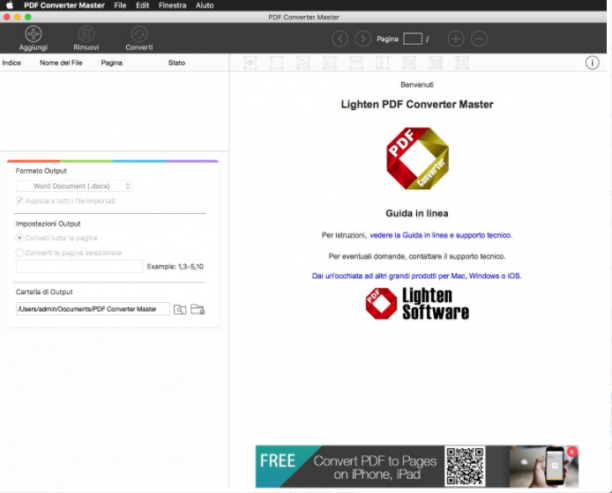Click the 'Dai un'occhiata ad altri grandi prodotti' link
612x493 pixels.
pyautogui.click(x=416, y=276)
